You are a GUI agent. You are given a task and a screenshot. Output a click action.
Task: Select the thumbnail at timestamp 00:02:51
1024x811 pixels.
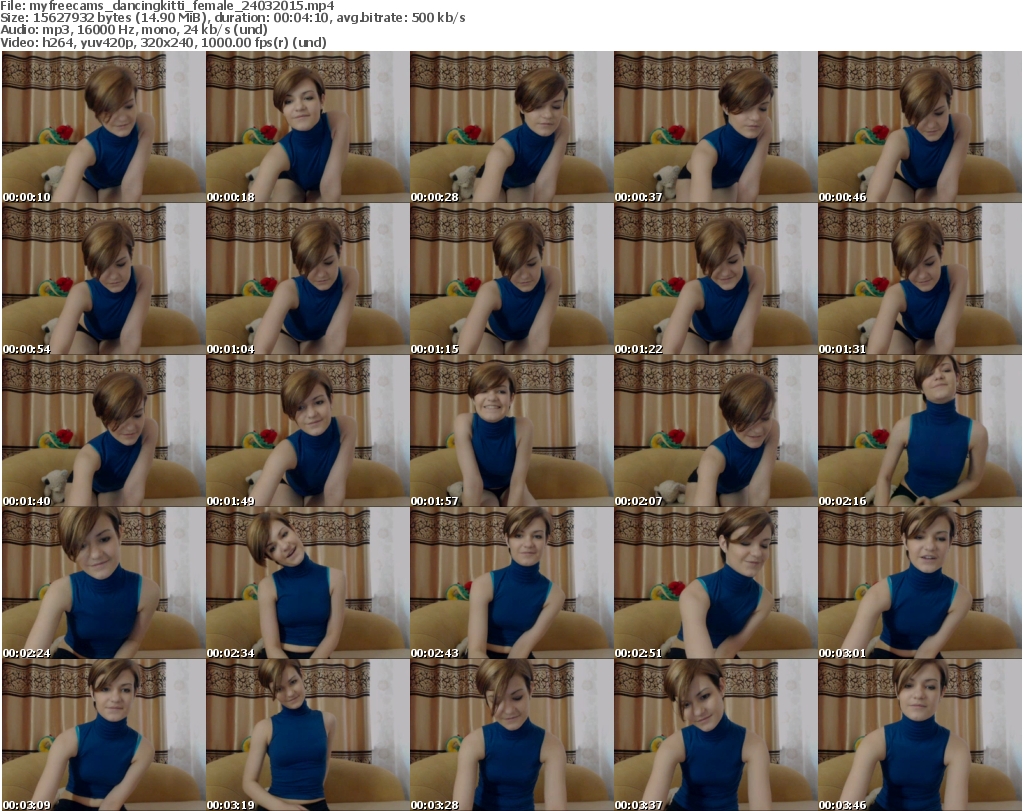[716, 583]
